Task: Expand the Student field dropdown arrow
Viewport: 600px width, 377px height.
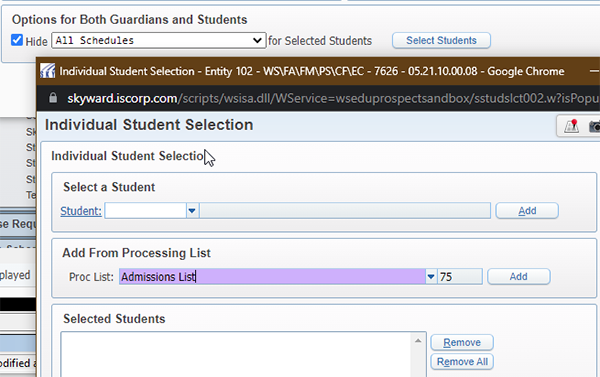Action: coord(192,211)
